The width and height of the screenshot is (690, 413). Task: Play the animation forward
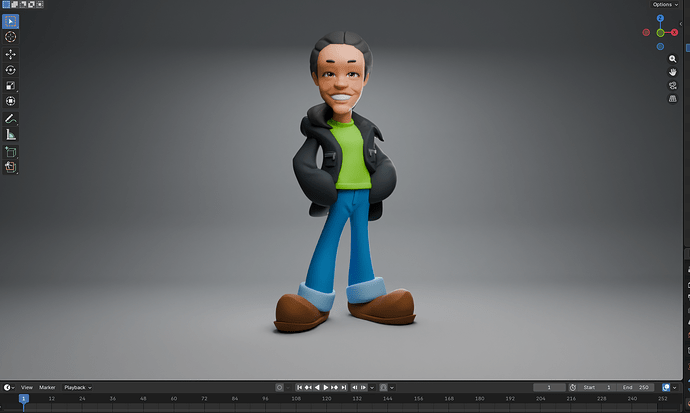coord(326,387)
